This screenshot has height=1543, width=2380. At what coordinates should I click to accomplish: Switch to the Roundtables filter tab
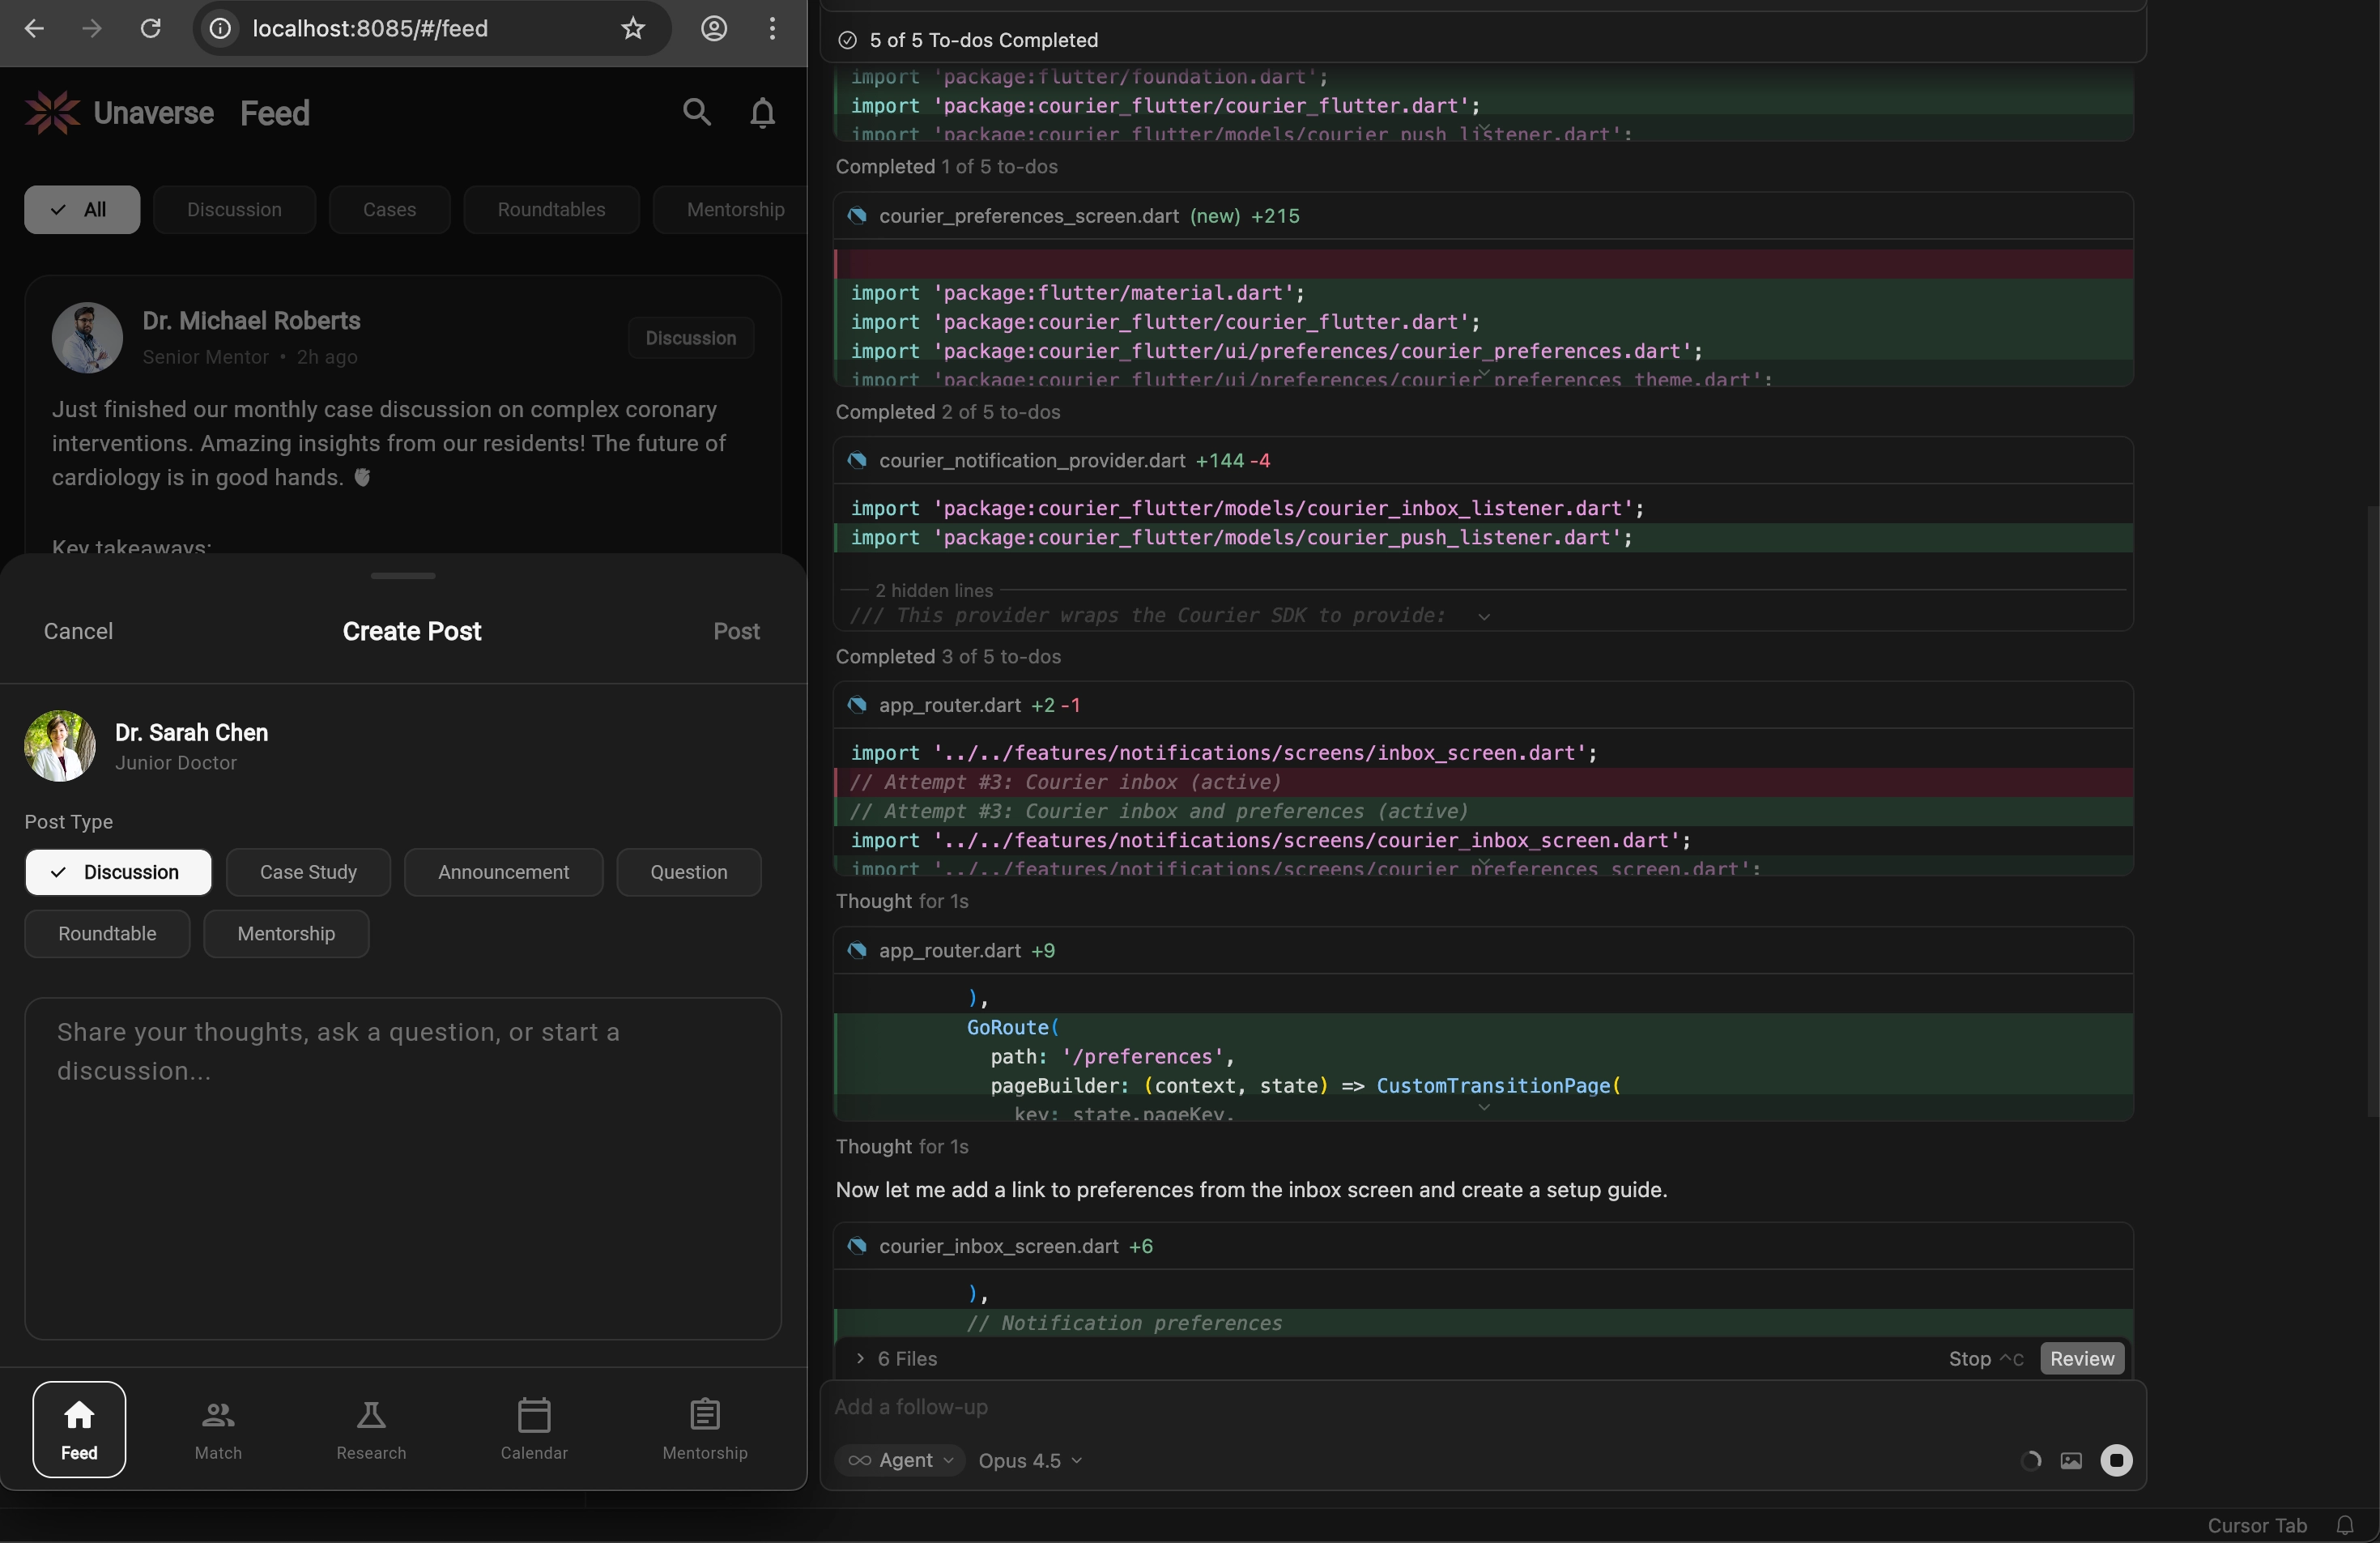click(551, 210)
